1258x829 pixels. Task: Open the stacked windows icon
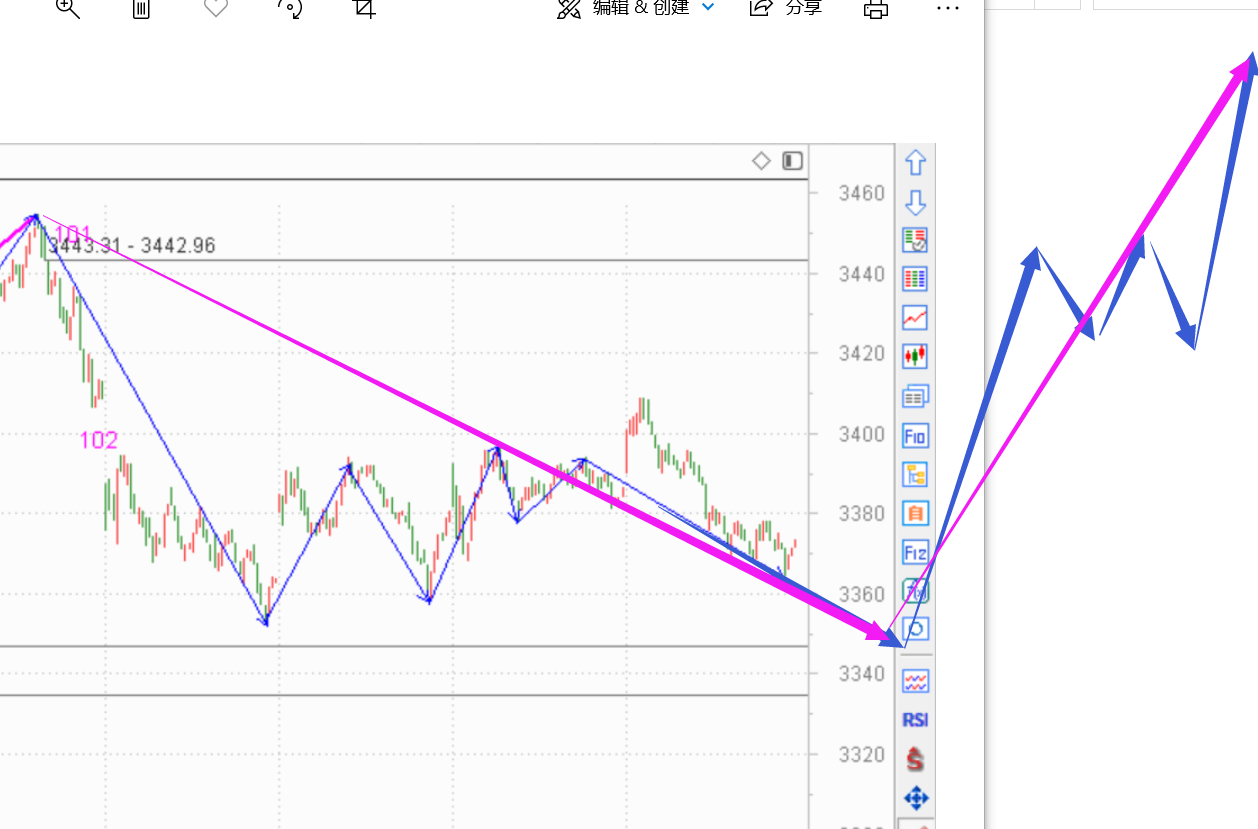click(915, 397)
